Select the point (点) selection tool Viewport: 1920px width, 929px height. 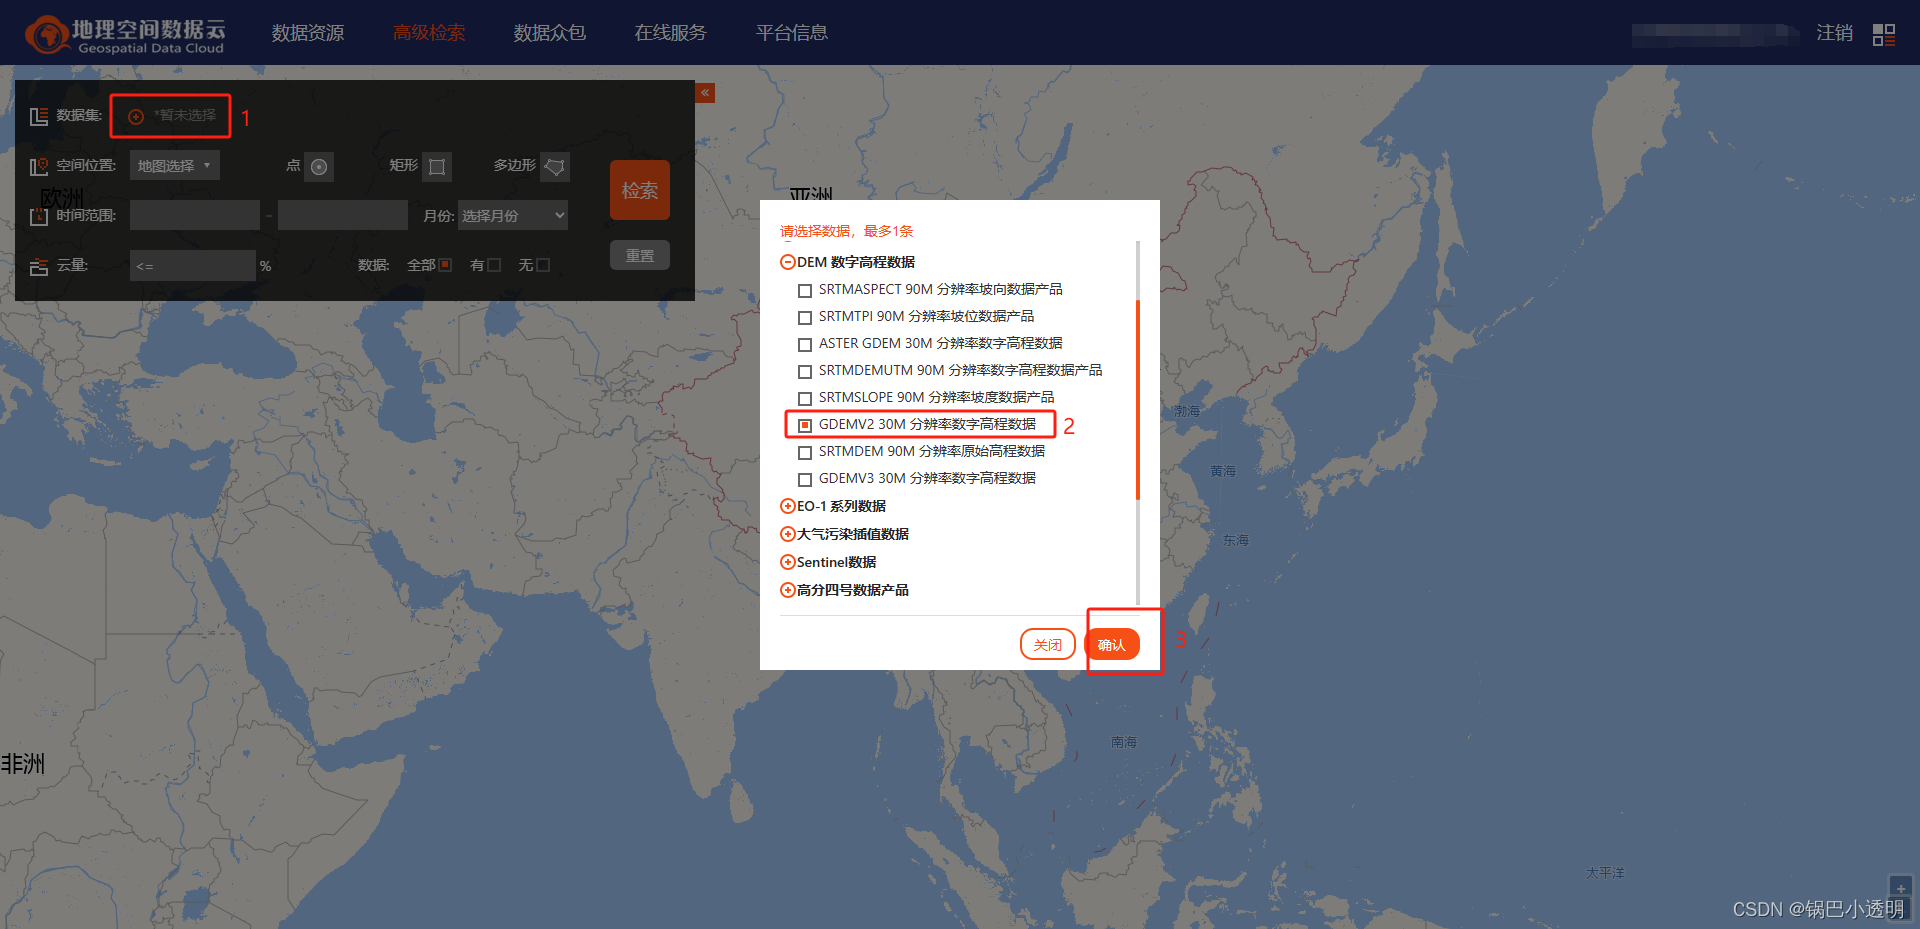(320, 166)
